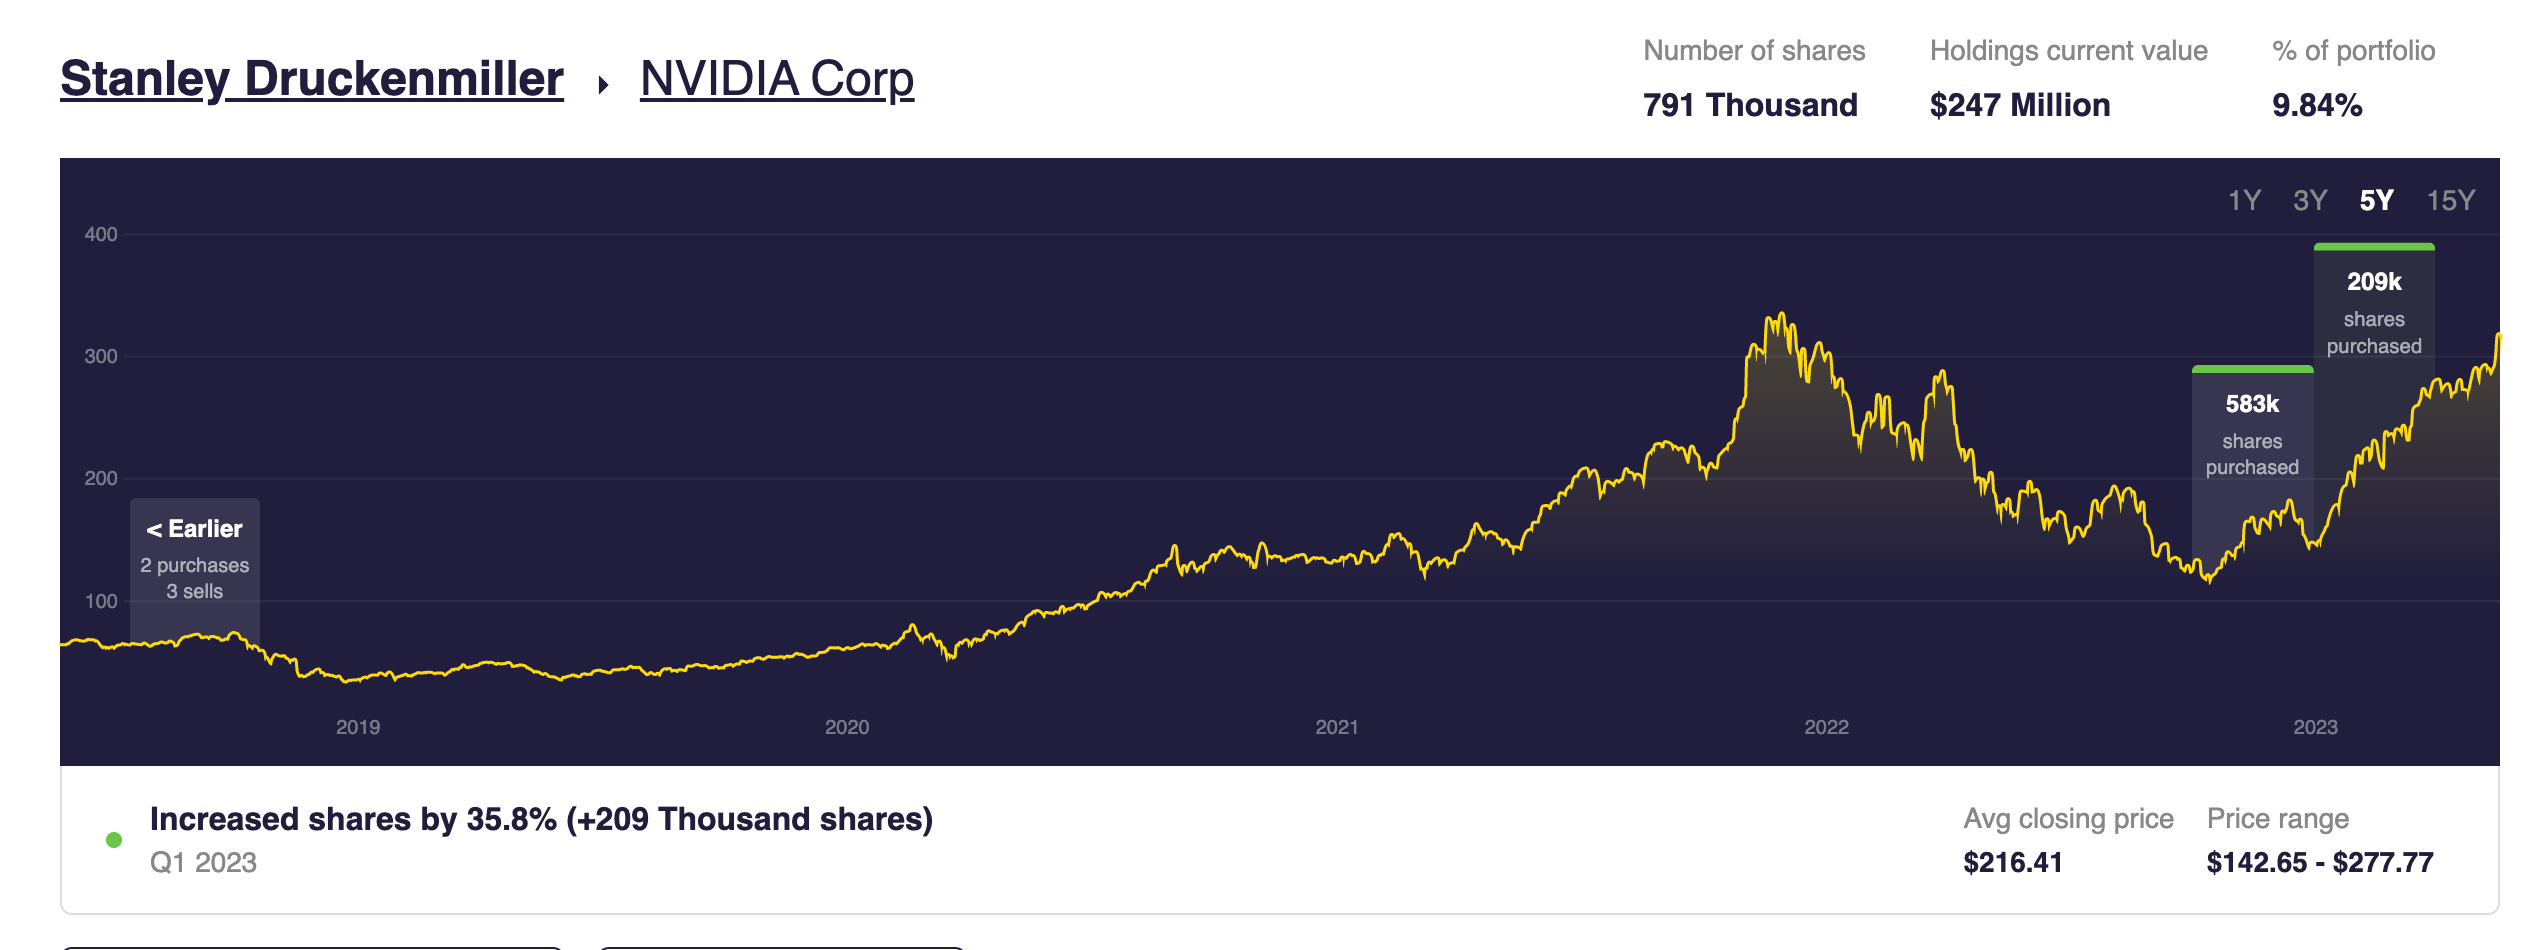Switch chart range to 3Y

click(x=2310, y=201)
